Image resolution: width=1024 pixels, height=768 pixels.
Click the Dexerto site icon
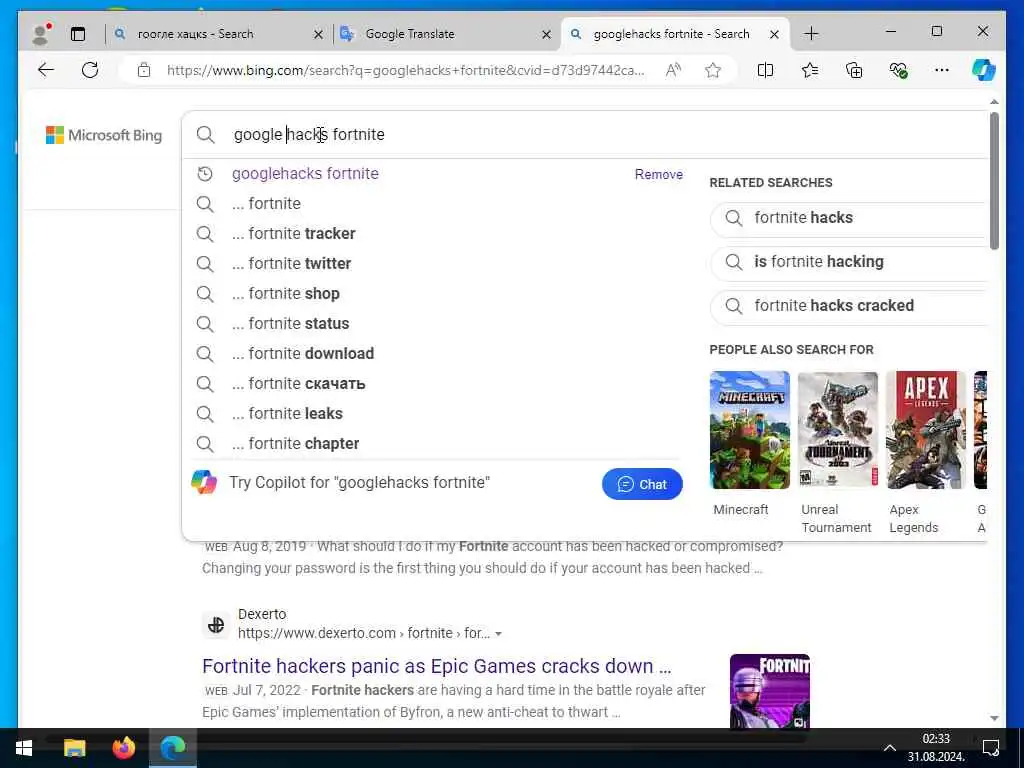tap(216, 625)
